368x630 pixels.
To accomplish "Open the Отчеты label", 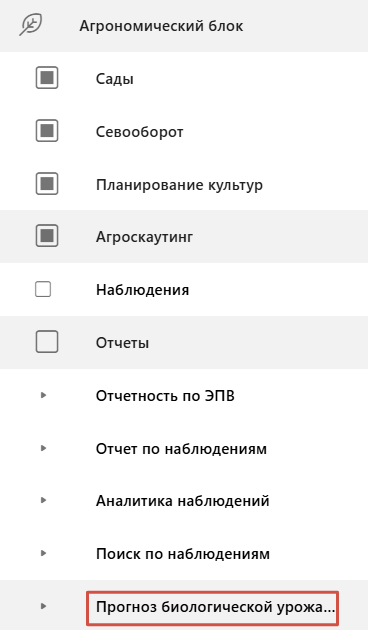I will (x=122, y=343).
